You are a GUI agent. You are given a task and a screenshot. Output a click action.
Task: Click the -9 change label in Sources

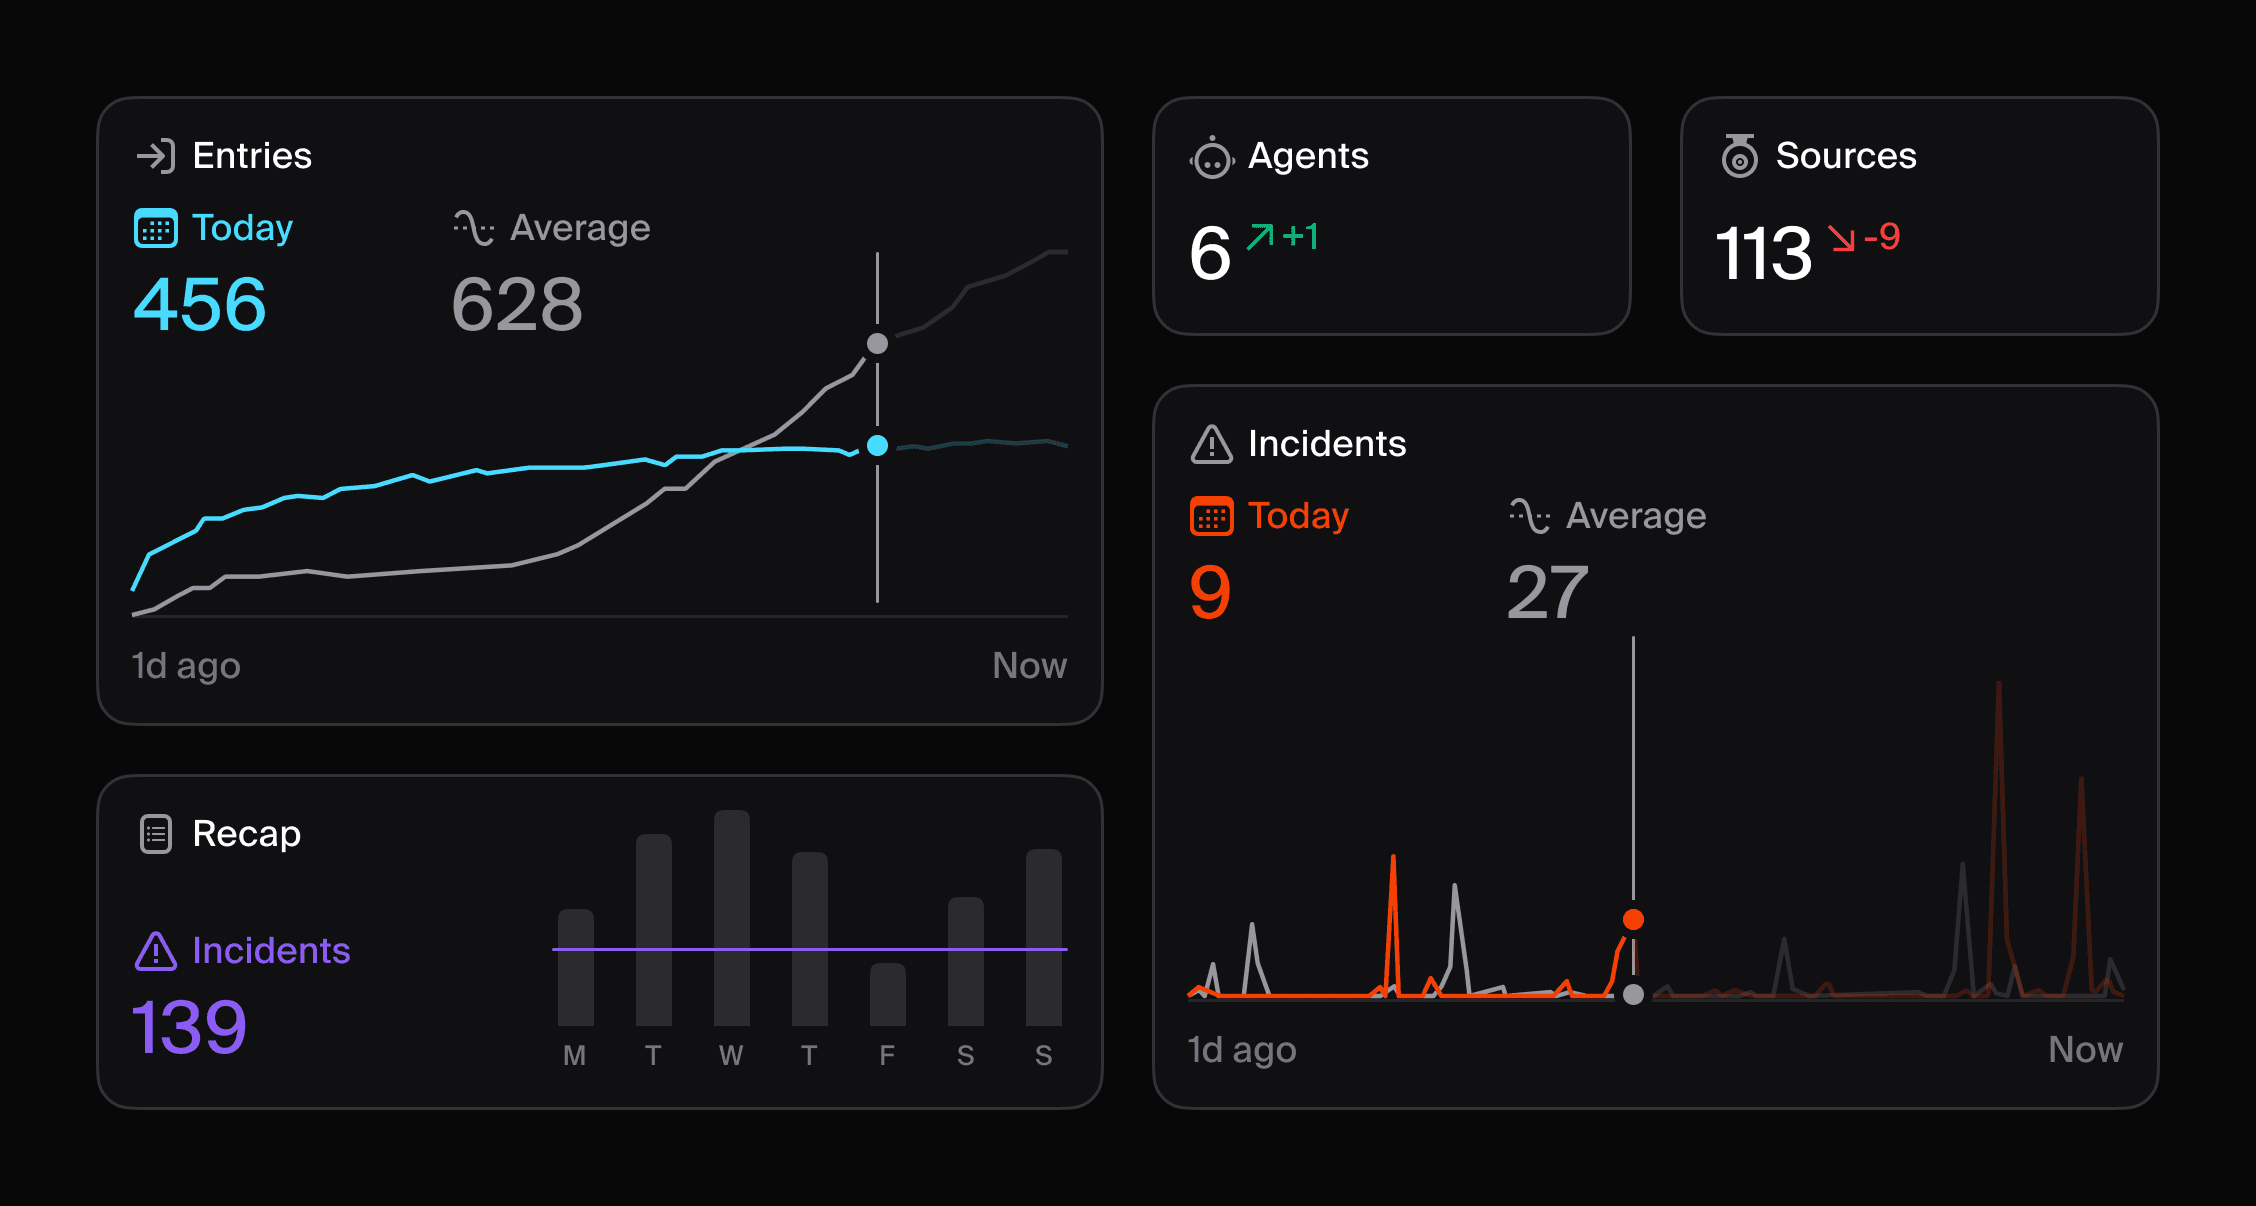pos(1882,237)
